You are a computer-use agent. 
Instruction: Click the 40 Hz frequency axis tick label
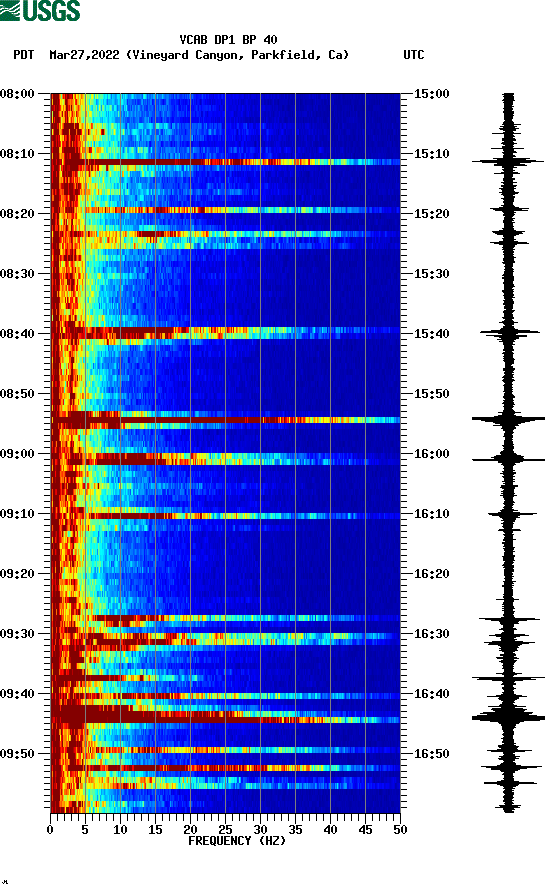(x=330, y=830)
